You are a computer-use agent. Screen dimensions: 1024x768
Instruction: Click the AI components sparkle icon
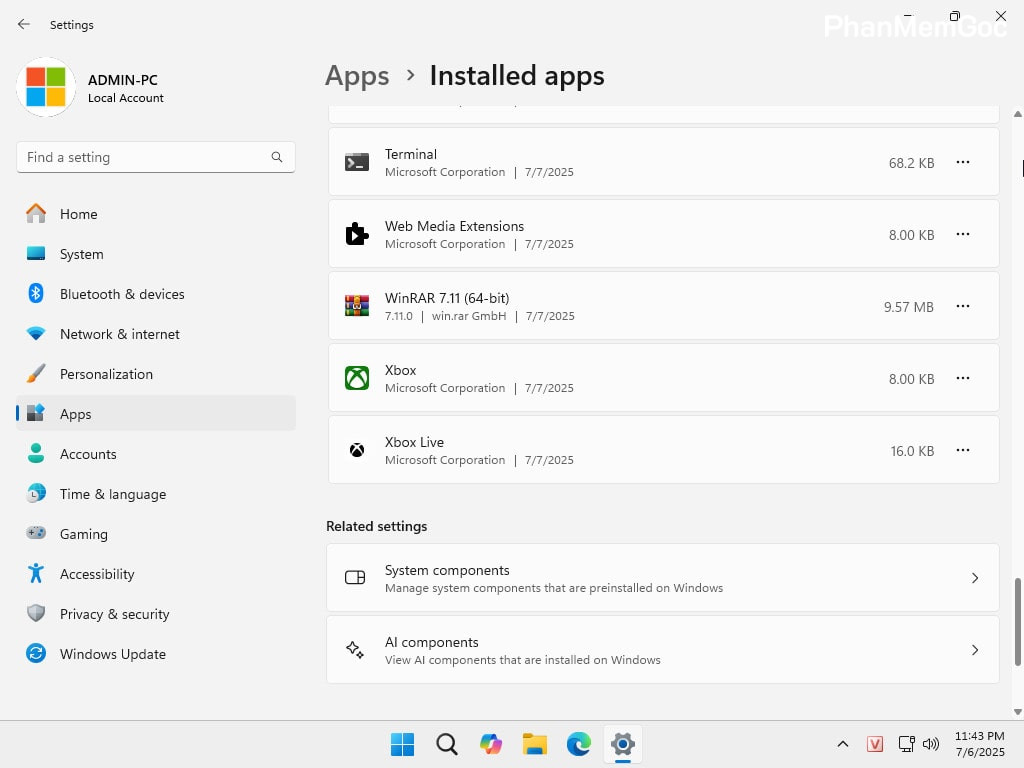355,649
